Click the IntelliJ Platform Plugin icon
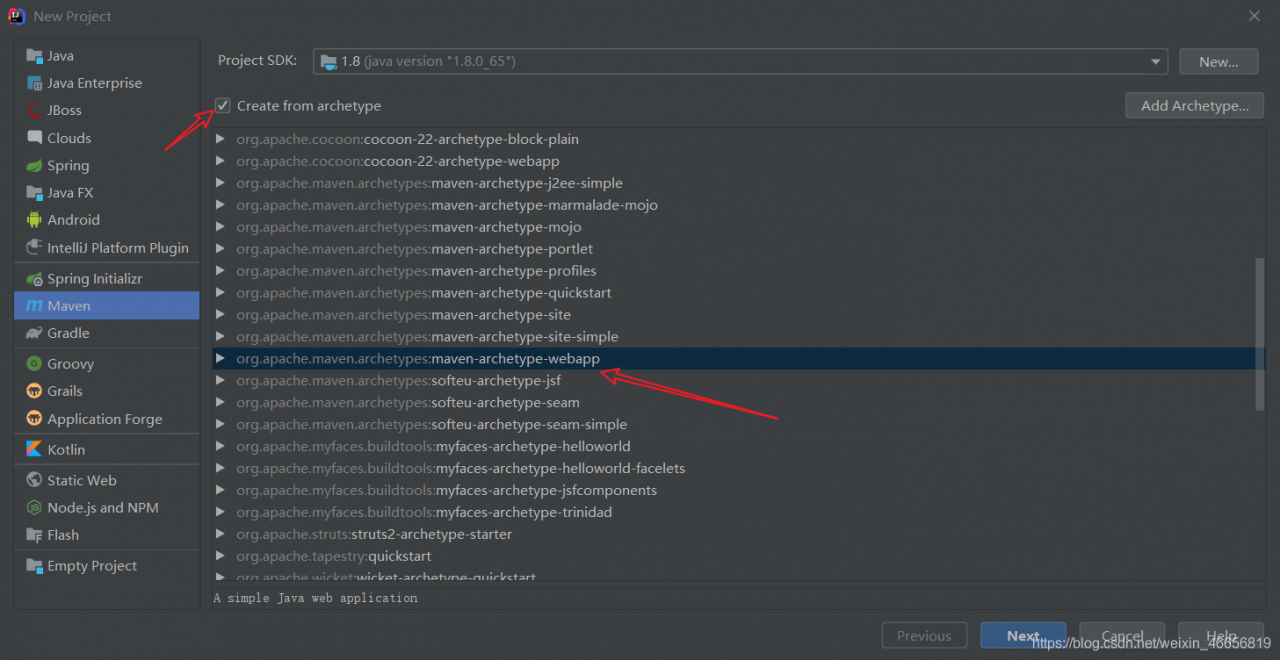This screenshot has height=660, width=1280. click(x=34, y=247)
